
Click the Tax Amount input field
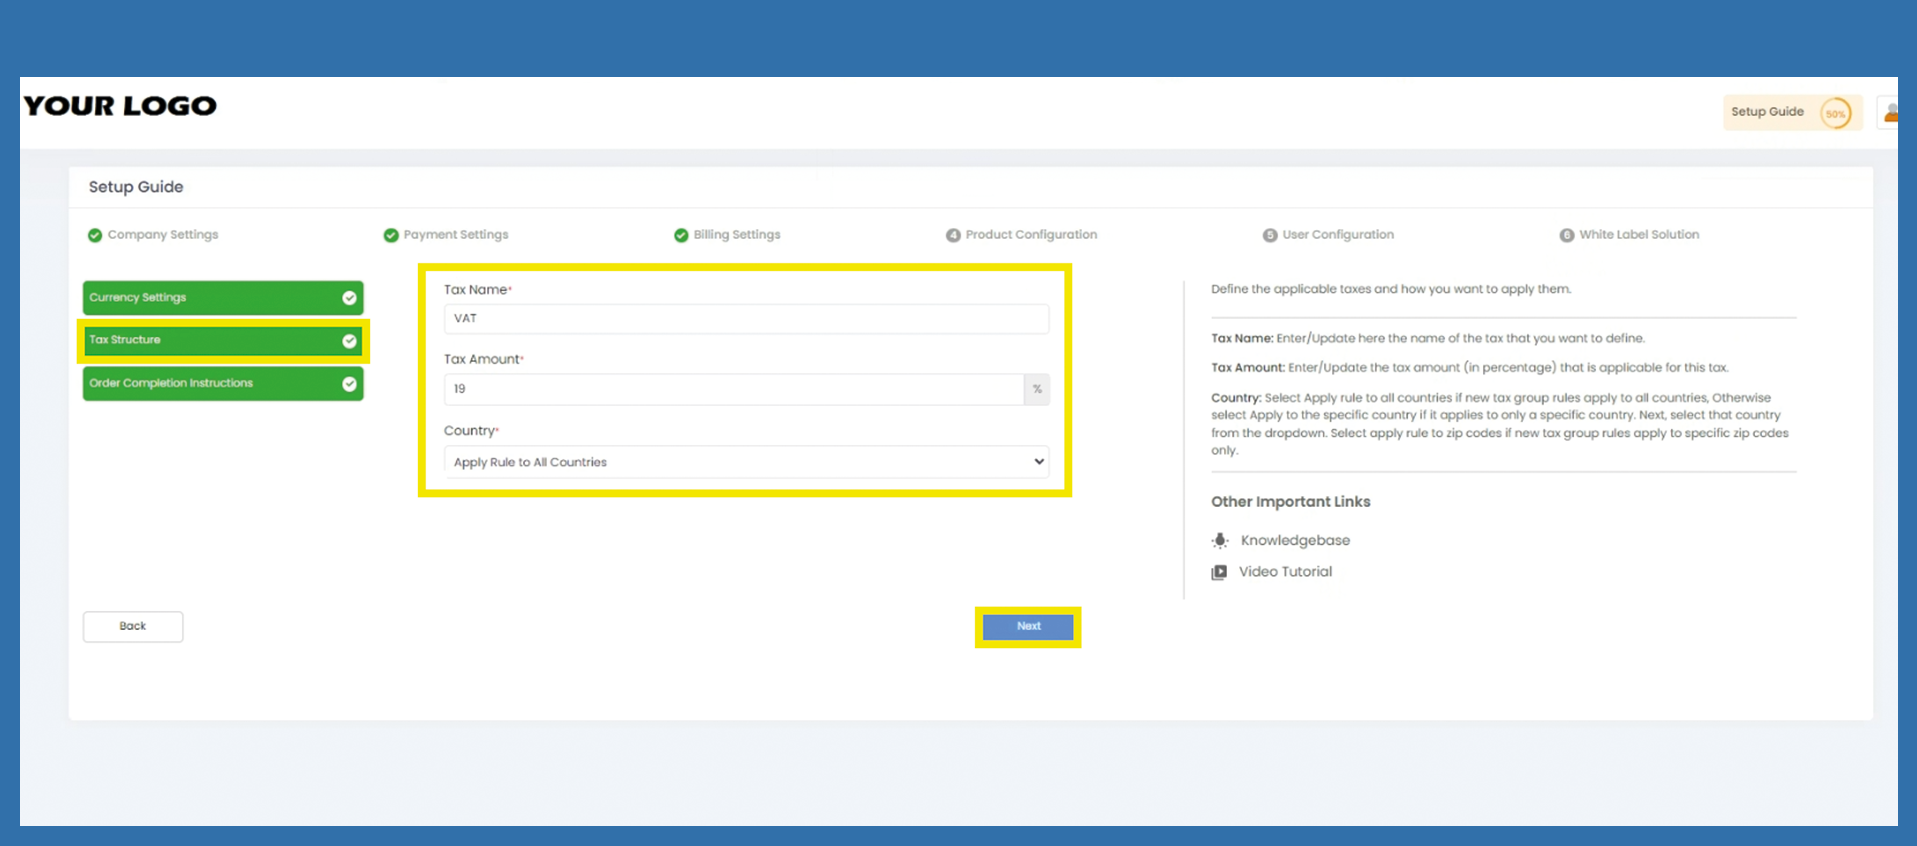click(733, 389)
